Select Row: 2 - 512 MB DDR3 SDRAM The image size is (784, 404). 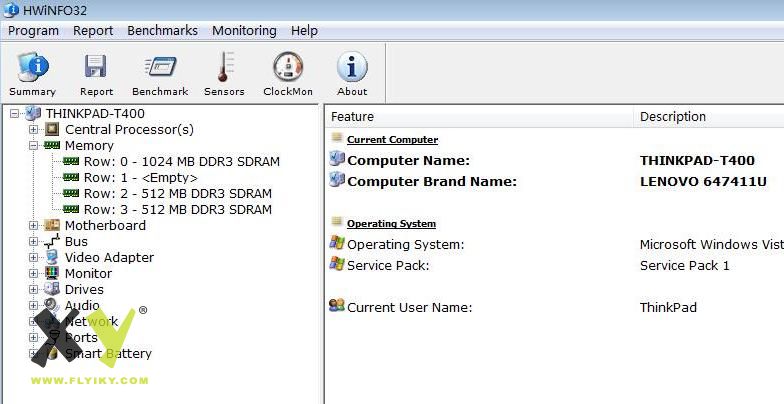(178, 194)
